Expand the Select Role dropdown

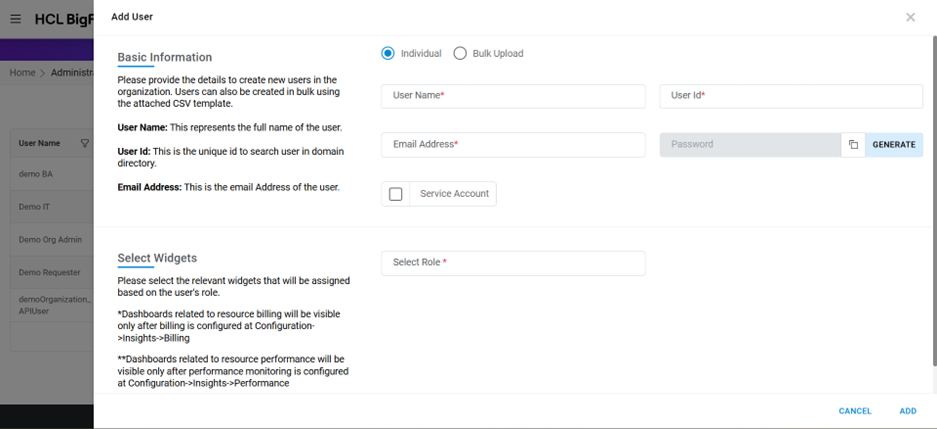[513, 263]
